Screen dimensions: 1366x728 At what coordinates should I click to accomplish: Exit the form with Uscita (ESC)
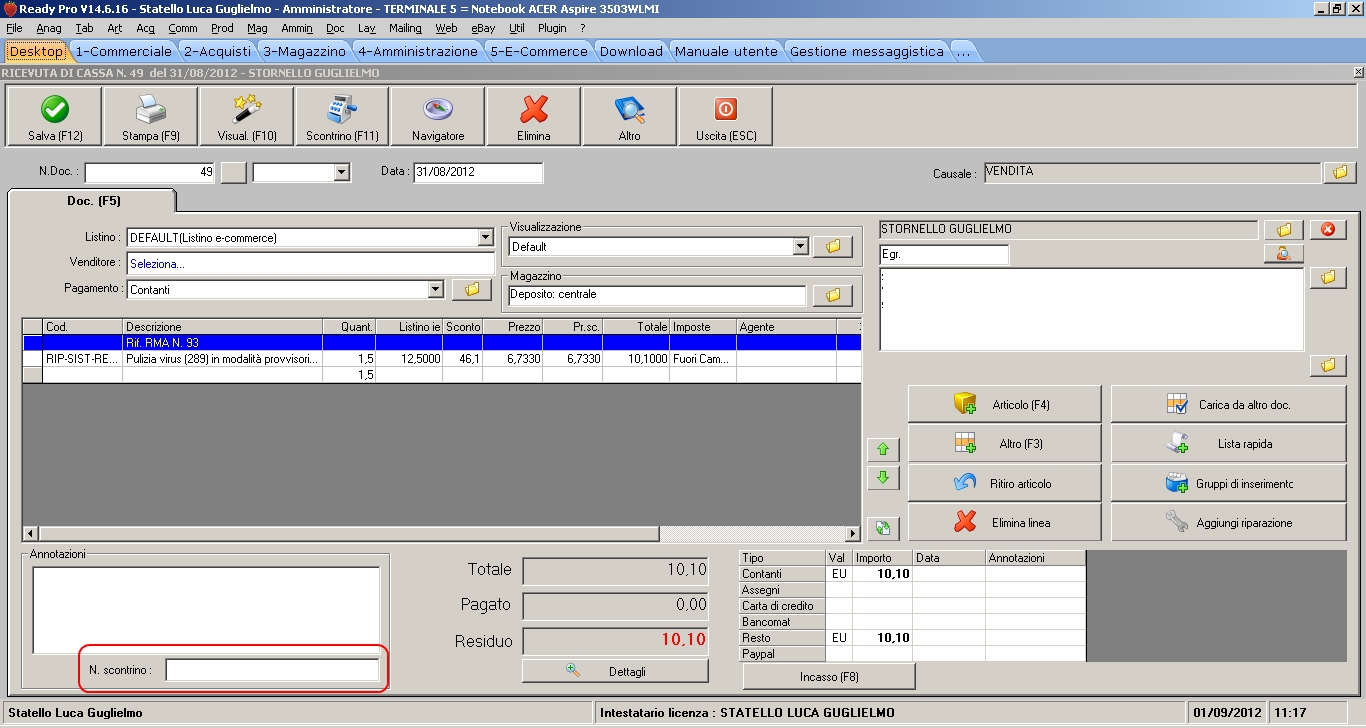tap(725, 116)
